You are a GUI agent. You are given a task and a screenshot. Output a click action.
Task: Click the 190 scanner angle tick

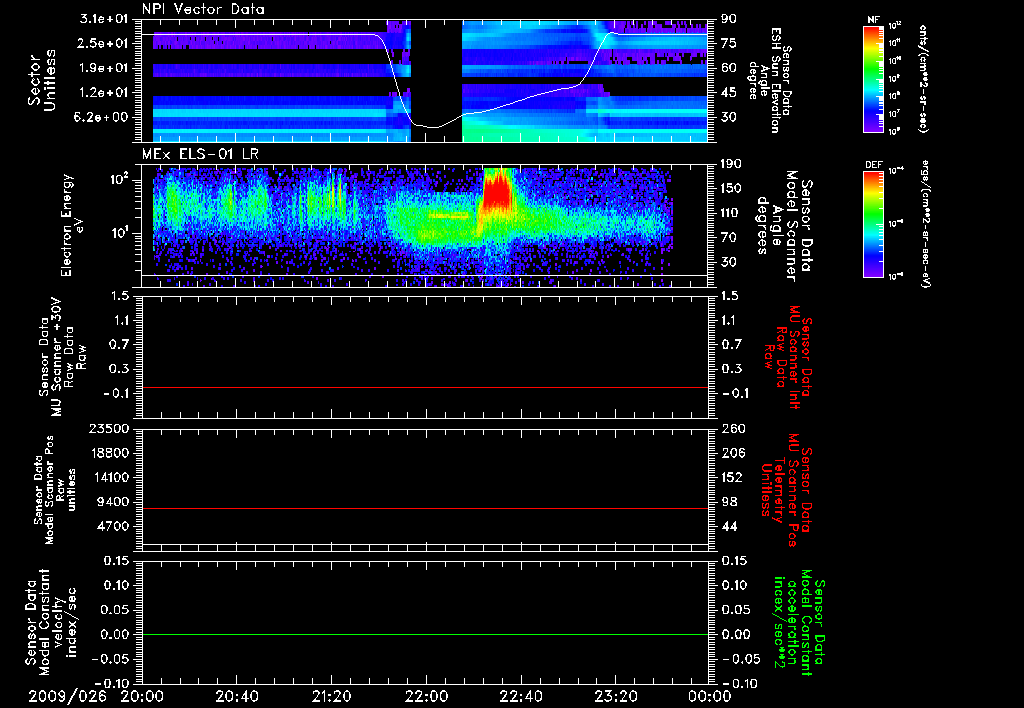coord(732,164)
